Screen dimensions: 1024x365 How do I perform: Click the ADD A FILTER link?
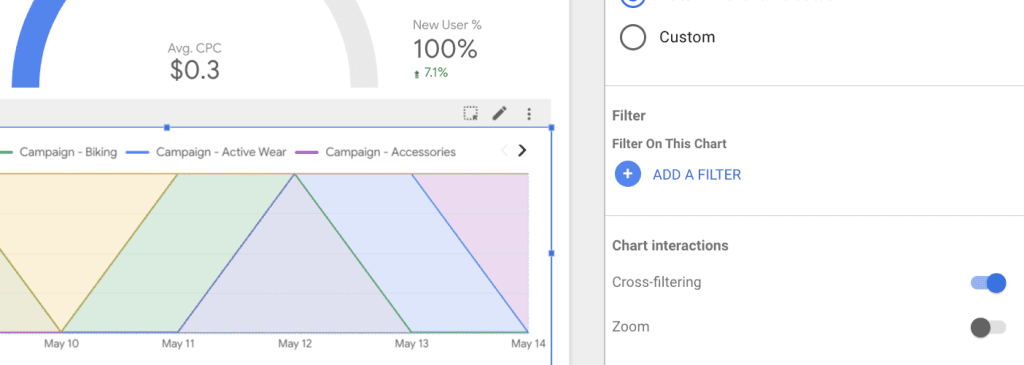point(697,175)
